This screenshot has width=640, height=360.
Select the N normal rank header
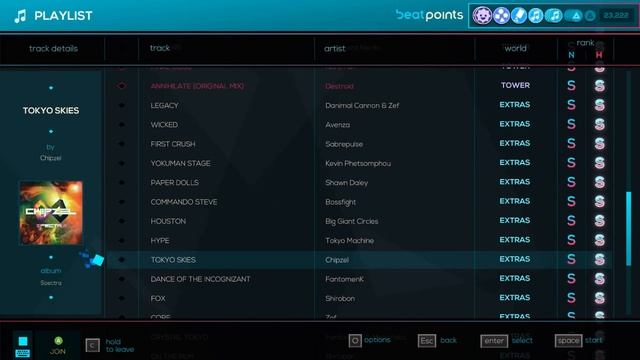[571, 55]
